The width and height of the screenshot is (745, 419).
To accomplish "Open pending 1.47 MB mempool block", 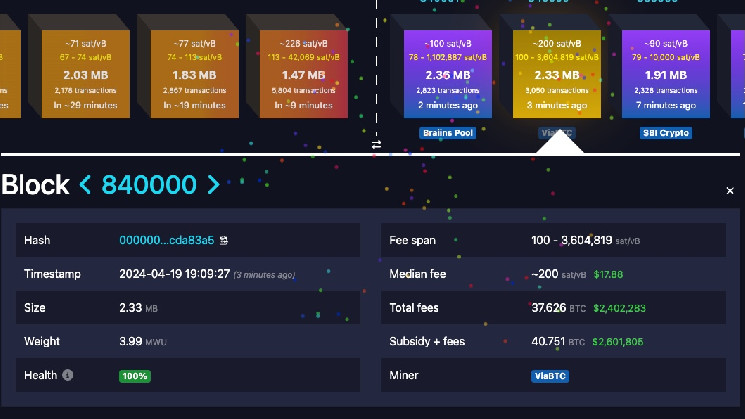I will pyautogui.click(x=303, y=74).
